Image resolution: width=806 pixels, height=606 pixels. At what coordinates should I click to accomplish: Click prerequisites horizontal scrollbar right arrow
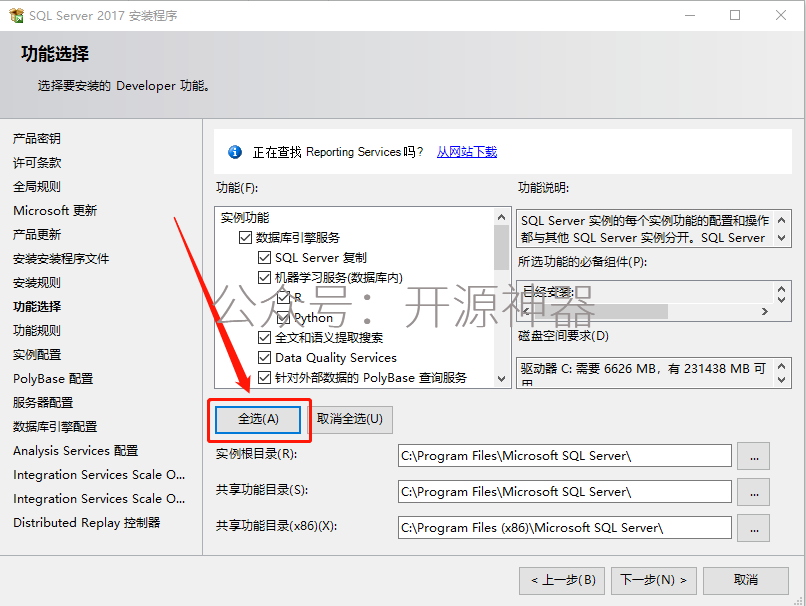(x=765, y=311)
